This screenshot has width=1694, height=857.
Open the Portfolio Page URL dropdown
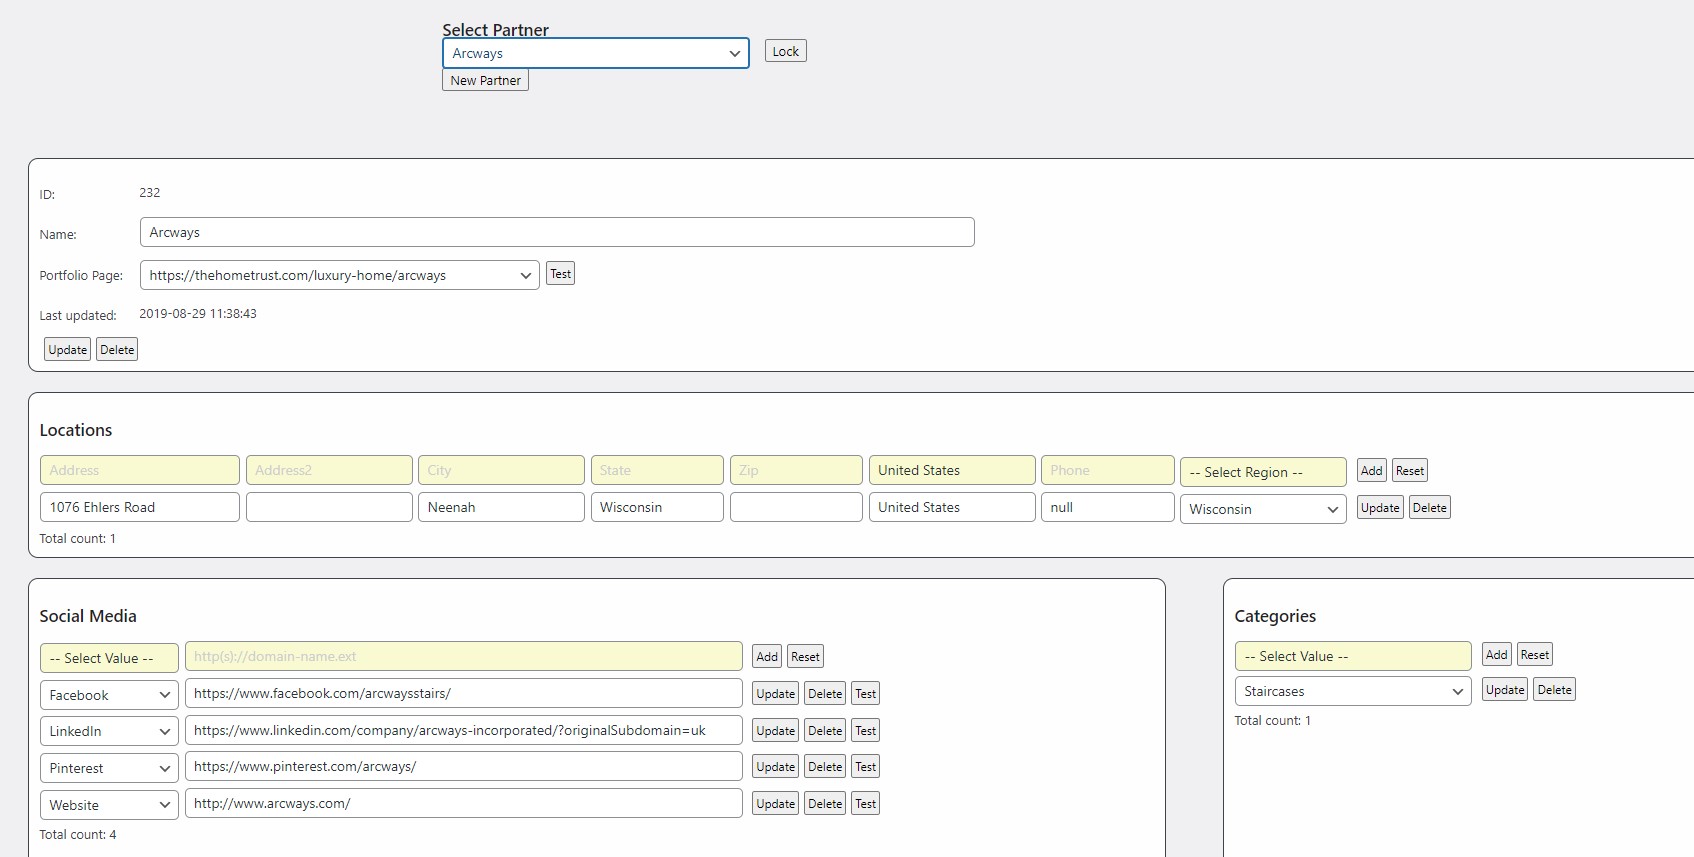pyautogui.click(x=339, y=275)
